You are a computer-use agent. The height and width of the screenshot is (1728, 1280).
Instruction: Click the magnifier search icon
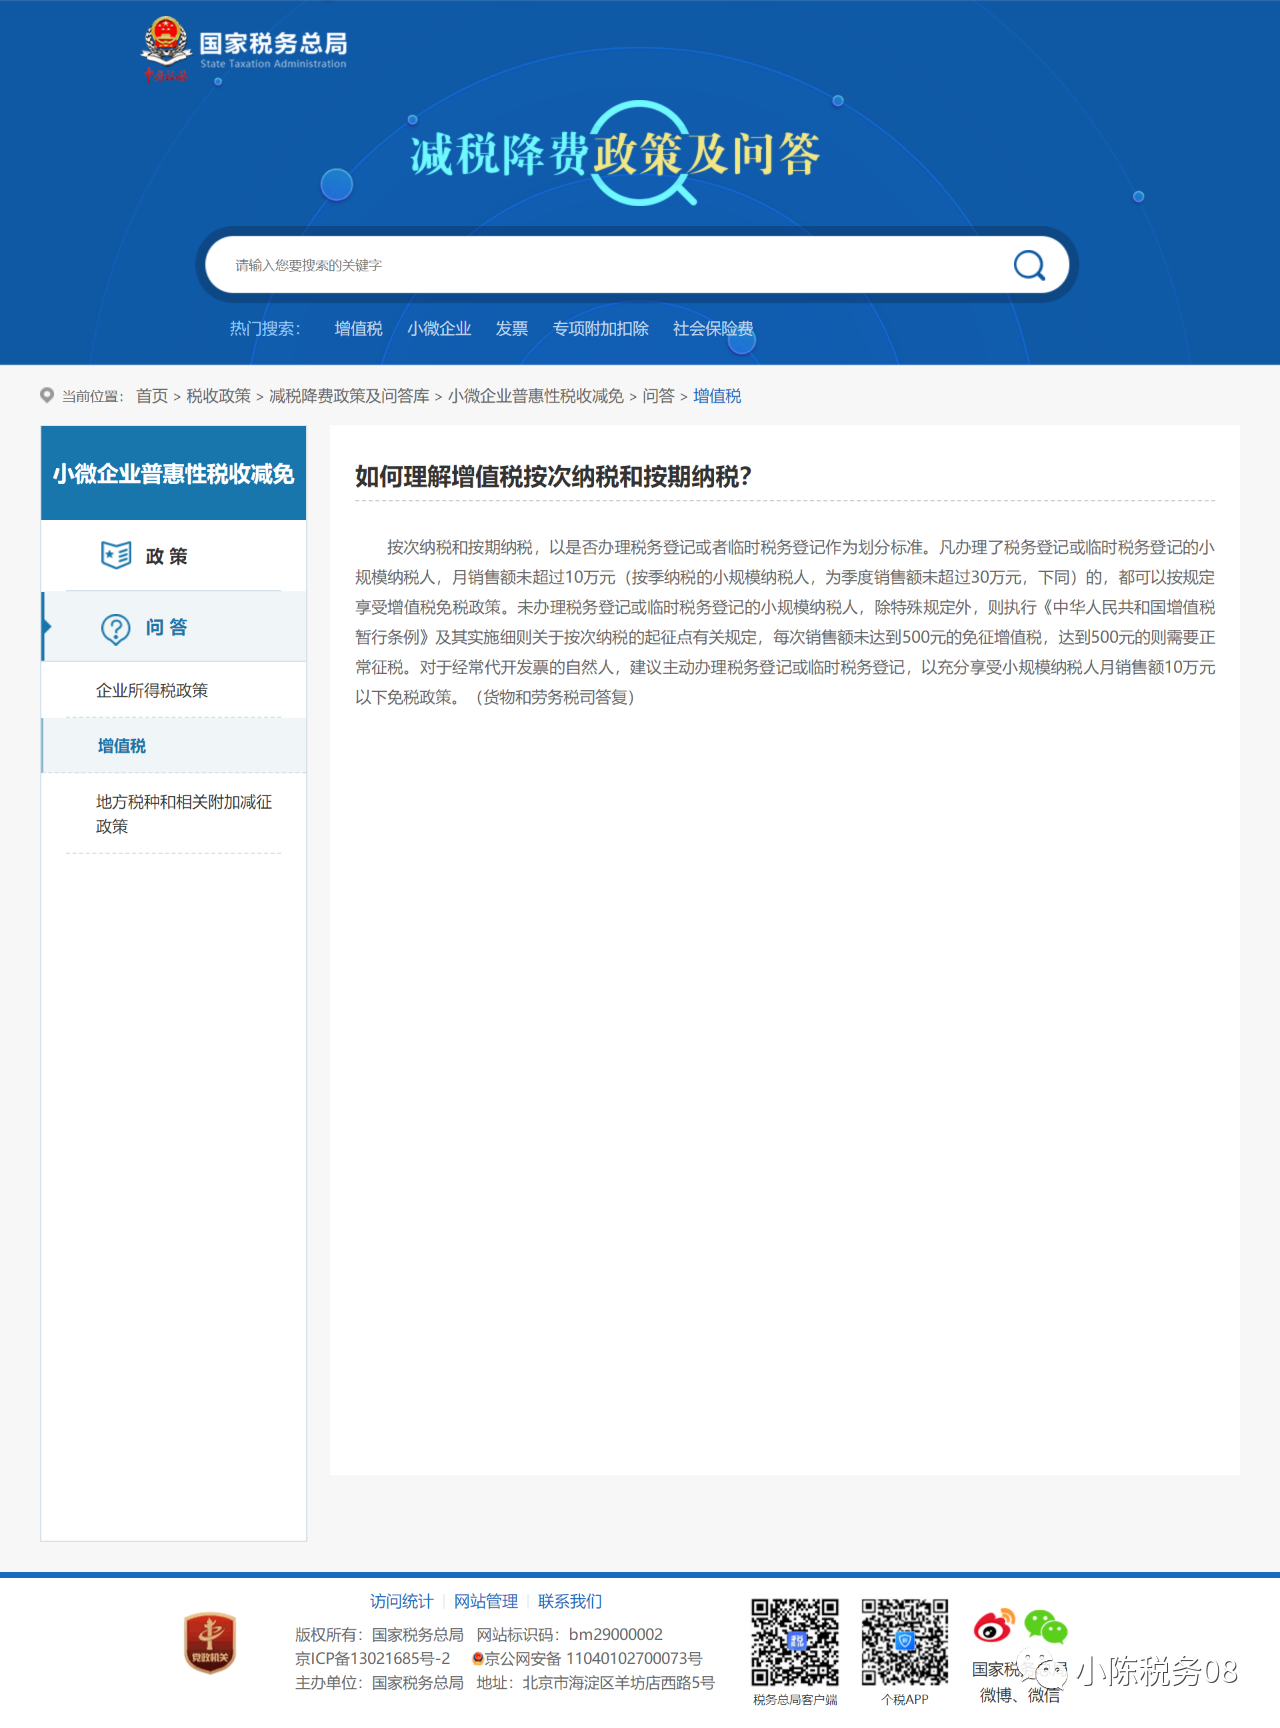(x=1029, y=265)
